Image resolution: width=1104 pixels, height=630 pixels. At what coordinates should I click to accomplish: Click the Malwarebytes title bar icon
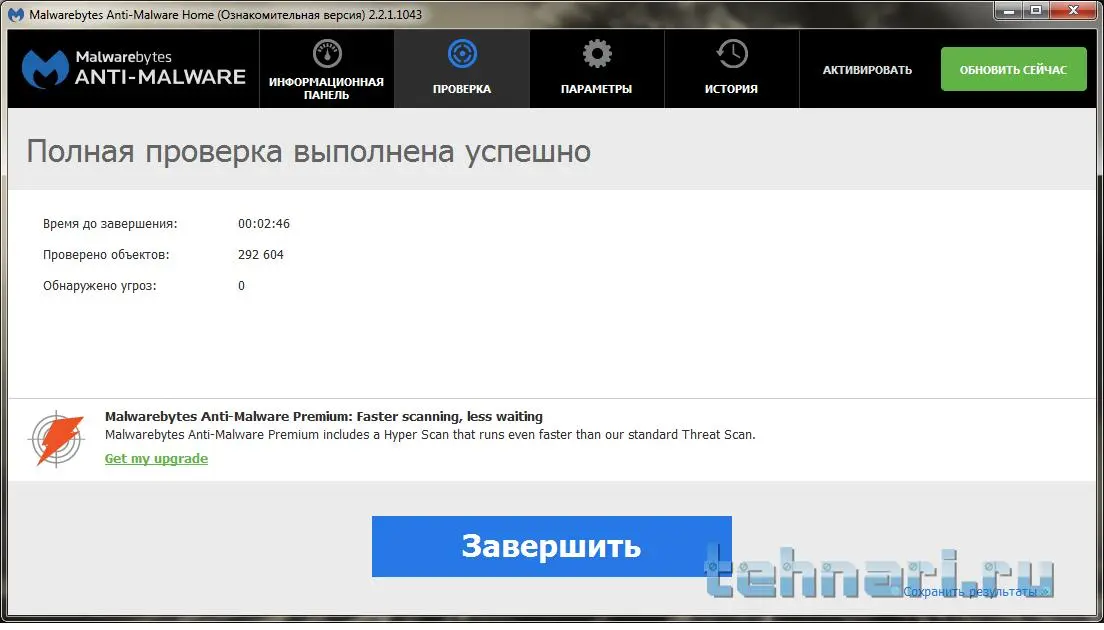[x=15, y=15]
